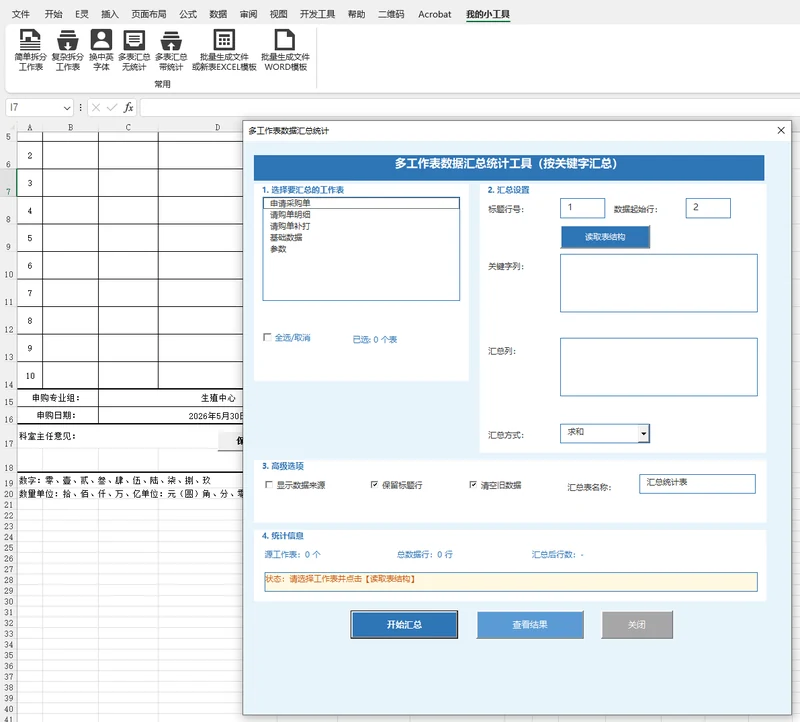Switch to the 开发工具 tab
The width and height of the screenshot is (800, 722).
[317, 14]
